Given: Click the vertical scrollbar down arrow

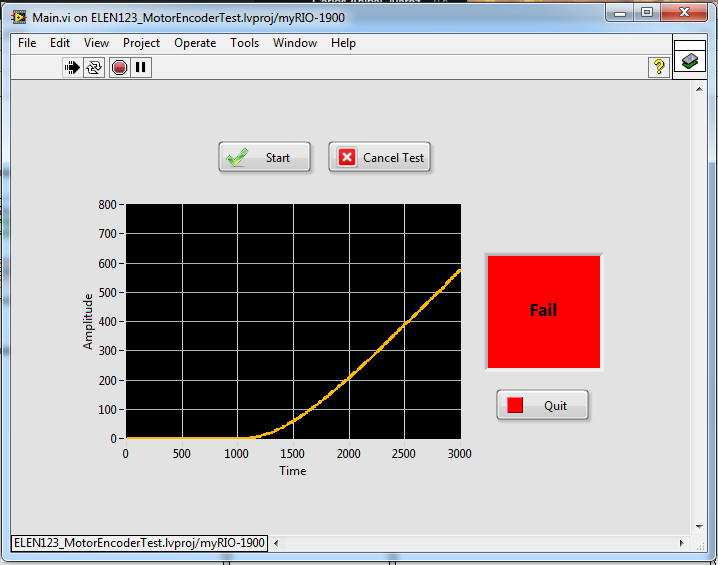Looking at the screenshot, I should point(699,527).
